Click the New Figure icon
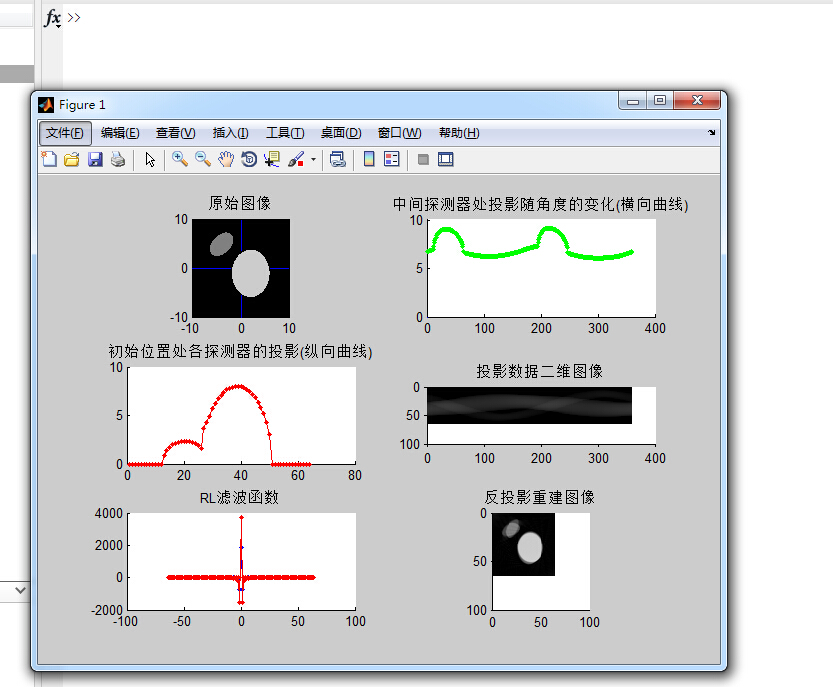 (x=49, y=159)
